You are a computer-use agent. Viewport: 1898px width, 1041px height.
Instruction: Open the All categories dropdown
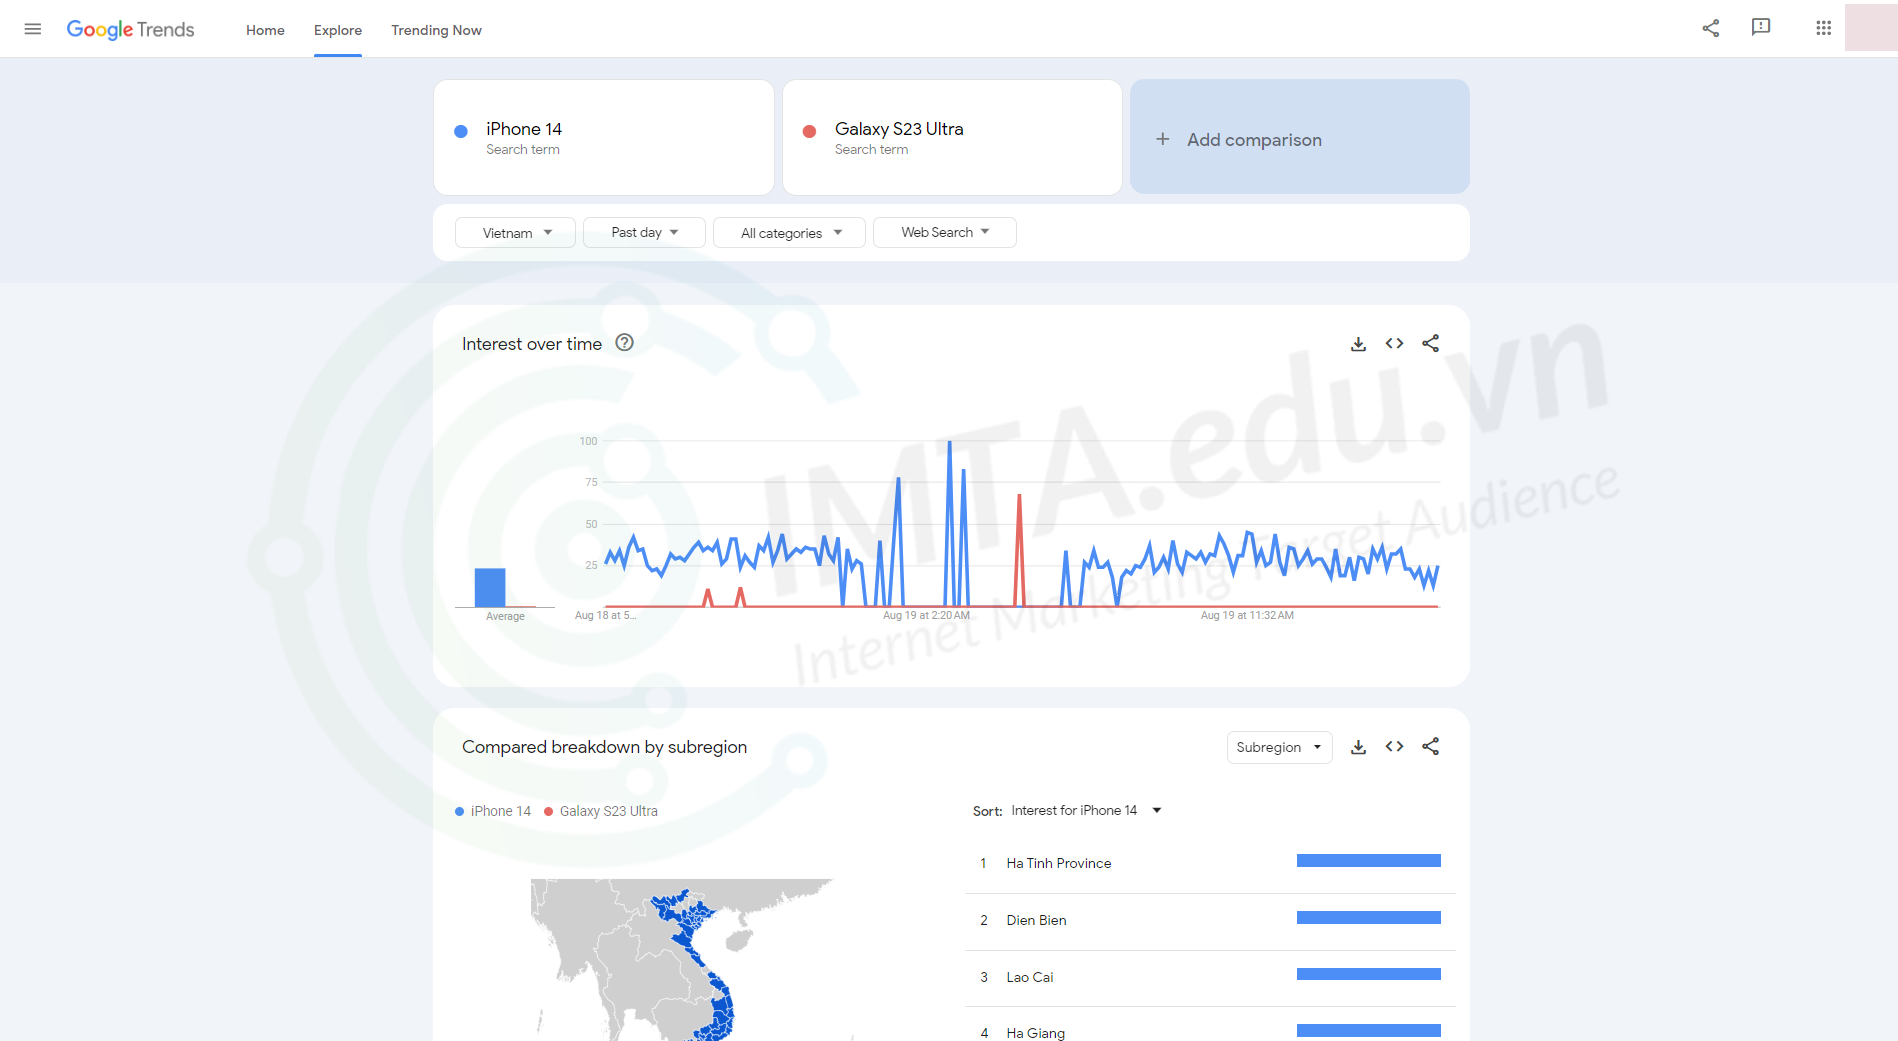[789, 233]
